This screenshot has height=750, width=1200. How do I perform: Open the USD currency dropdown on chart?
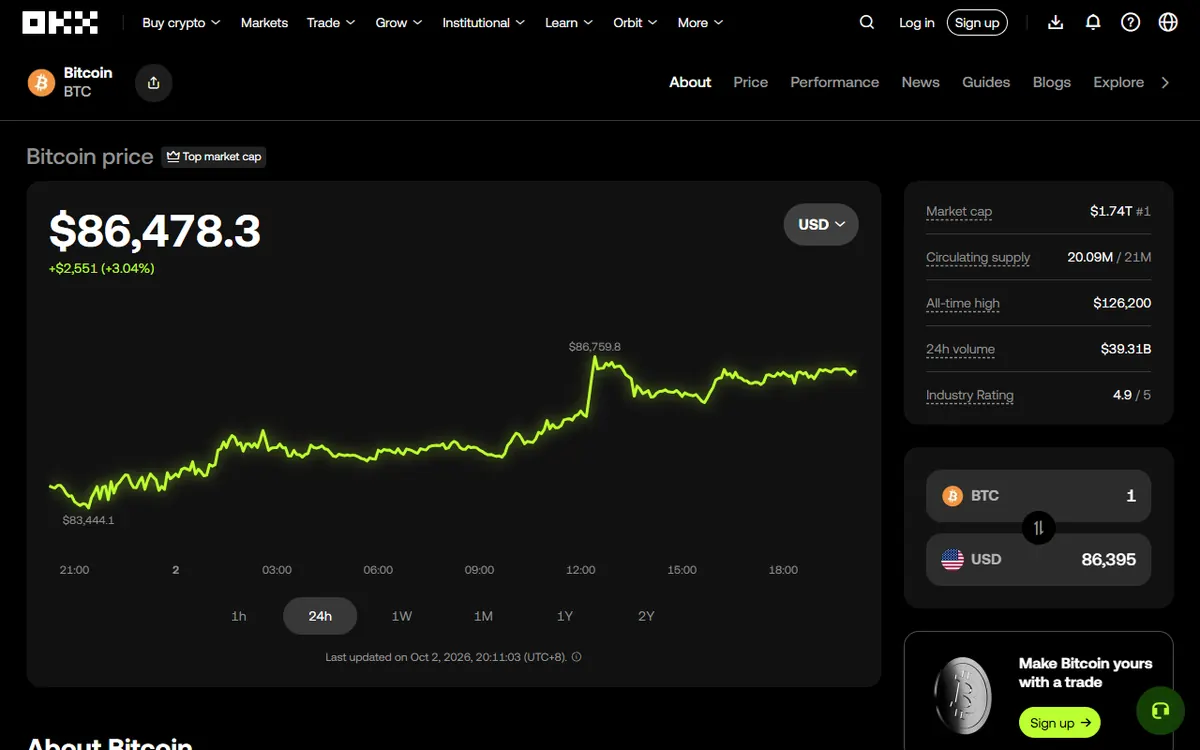[x=821, y=225]
